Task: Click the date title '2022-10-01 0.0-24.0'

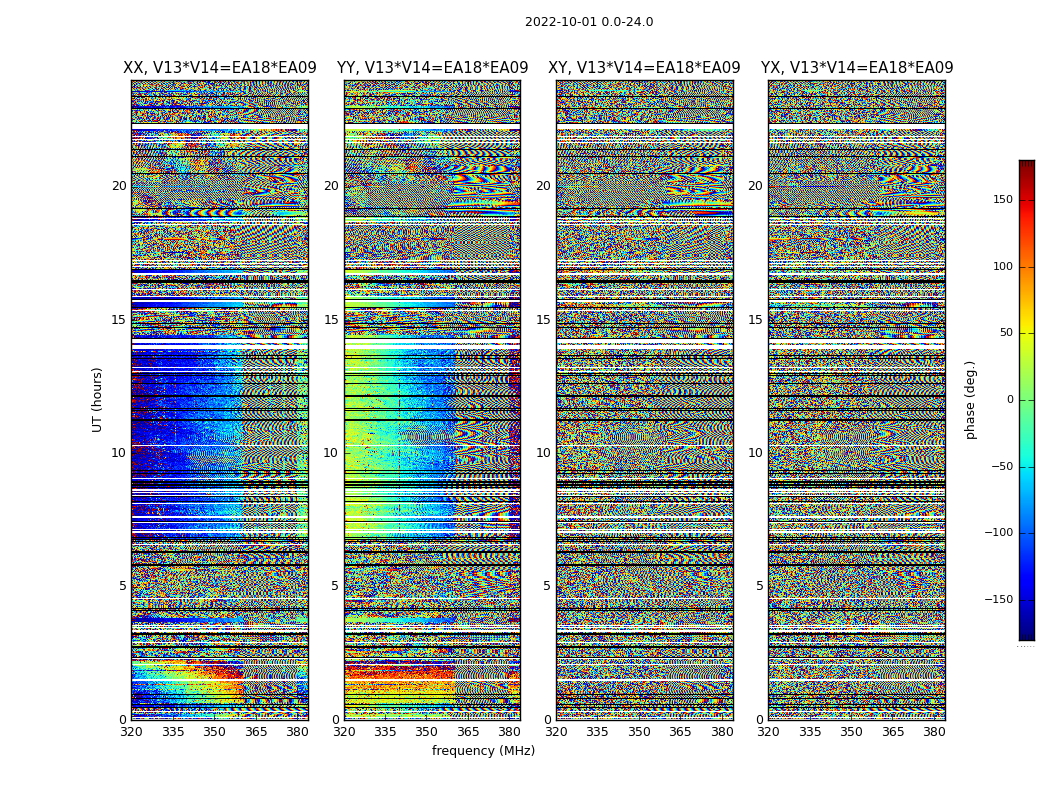Action: [589, 22]
